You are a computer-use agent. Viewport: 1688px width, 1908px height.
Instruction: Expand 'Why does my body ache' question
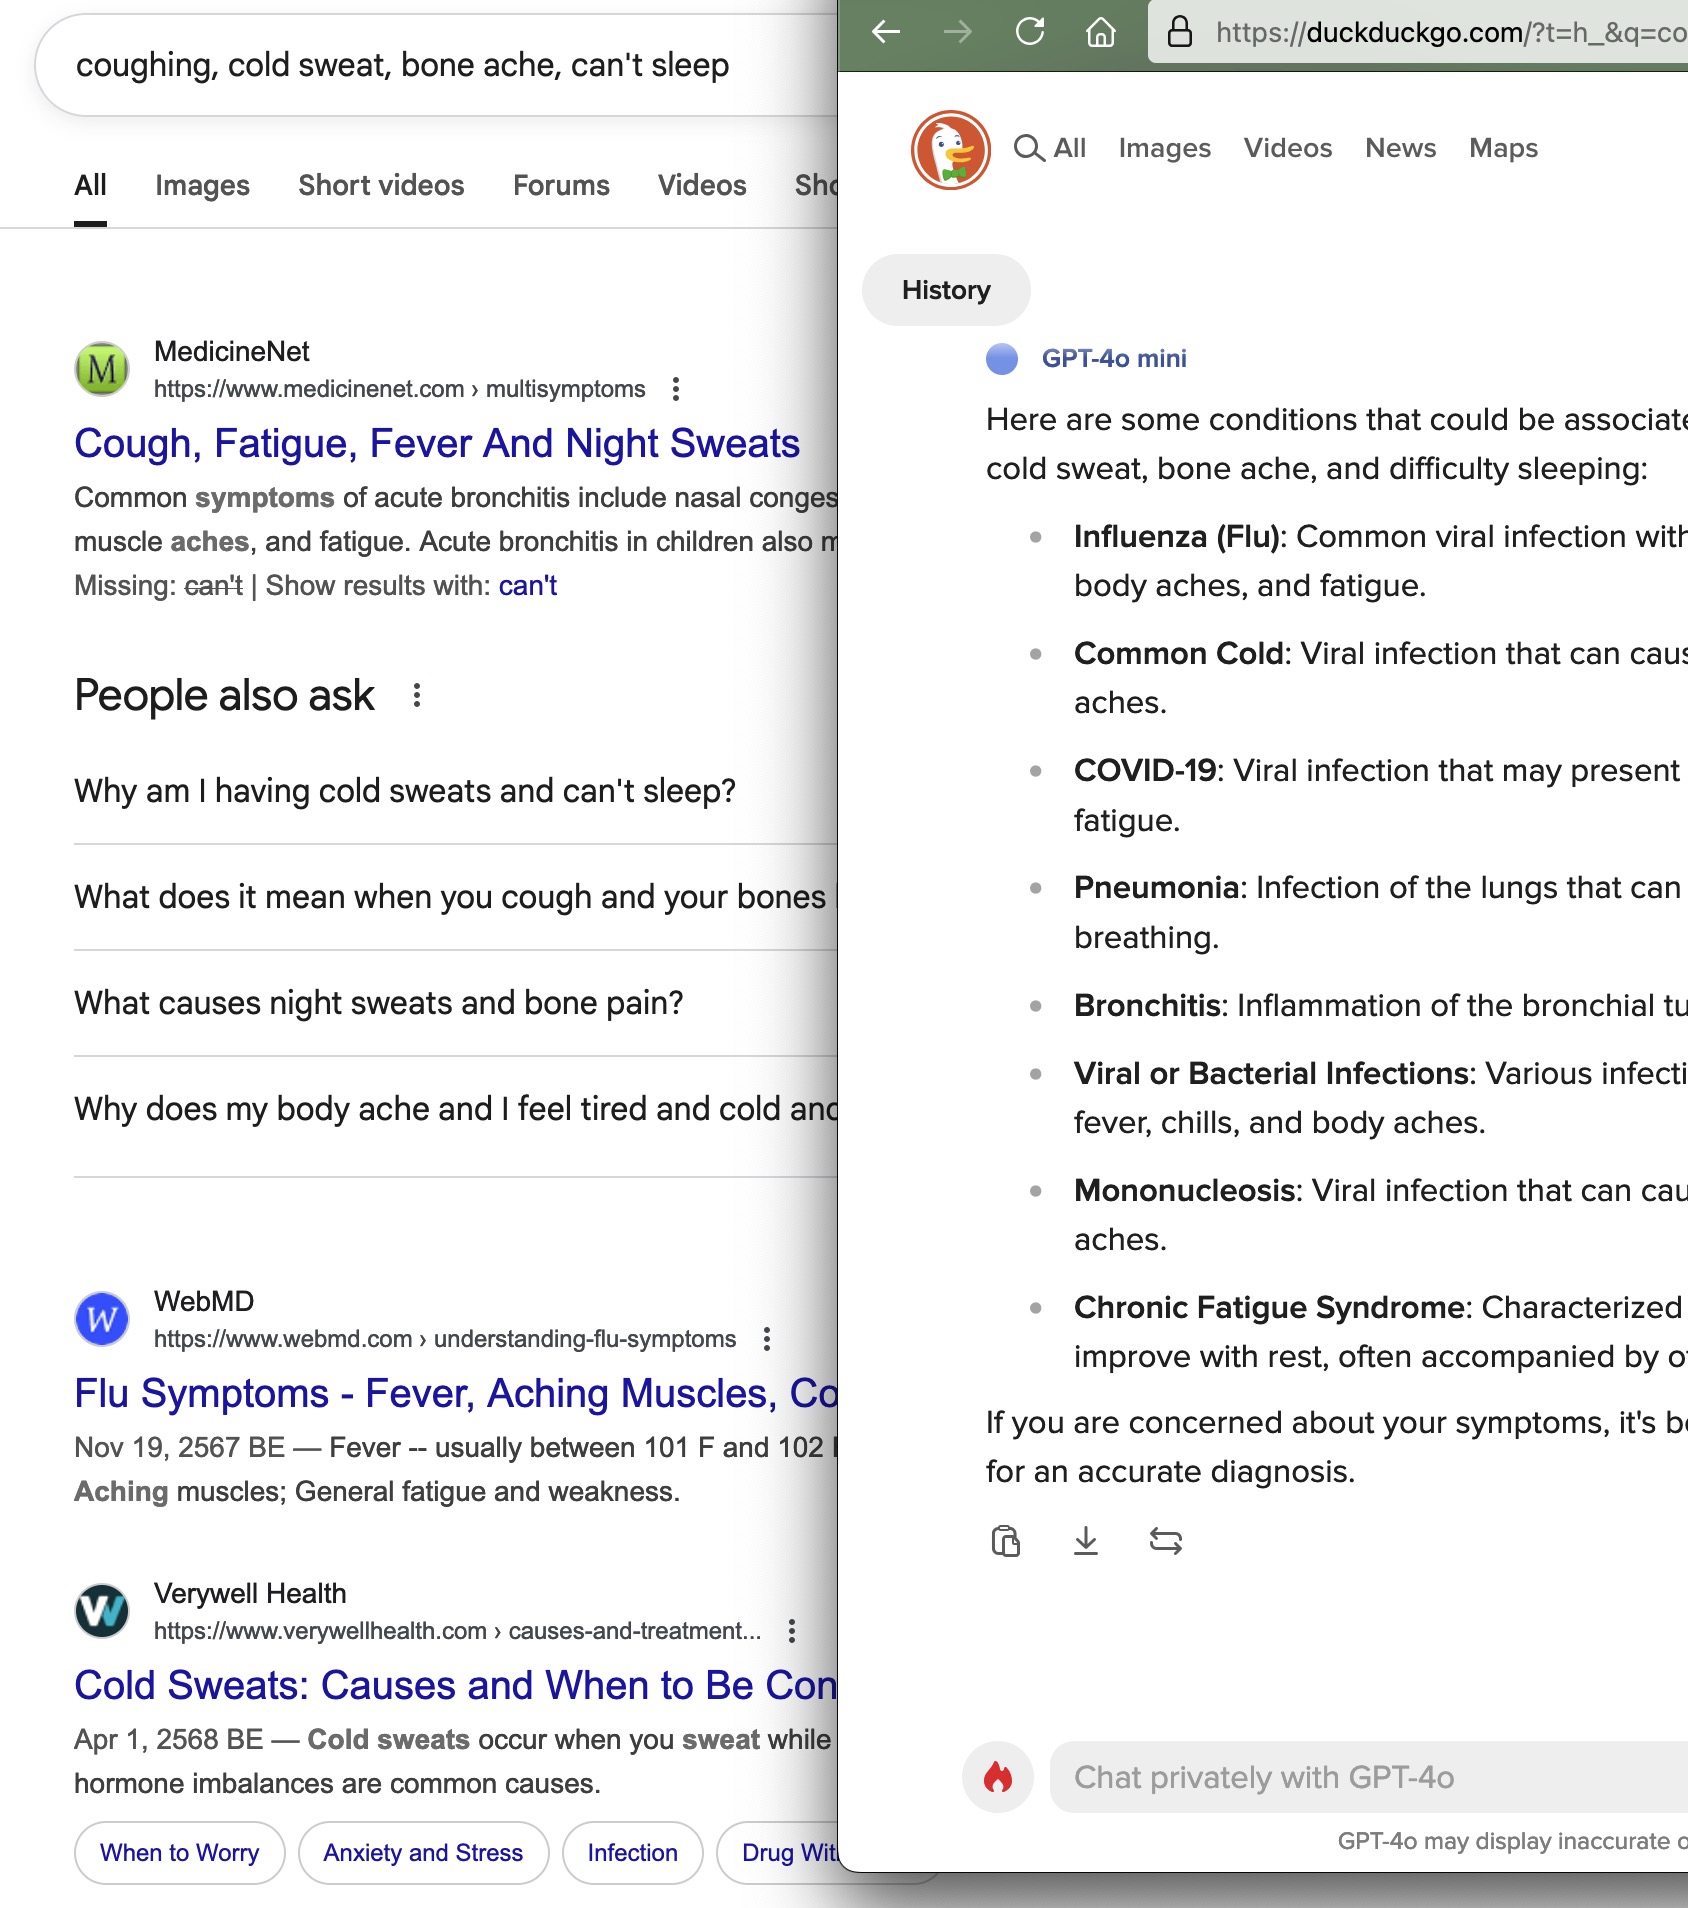point(456,1109)
